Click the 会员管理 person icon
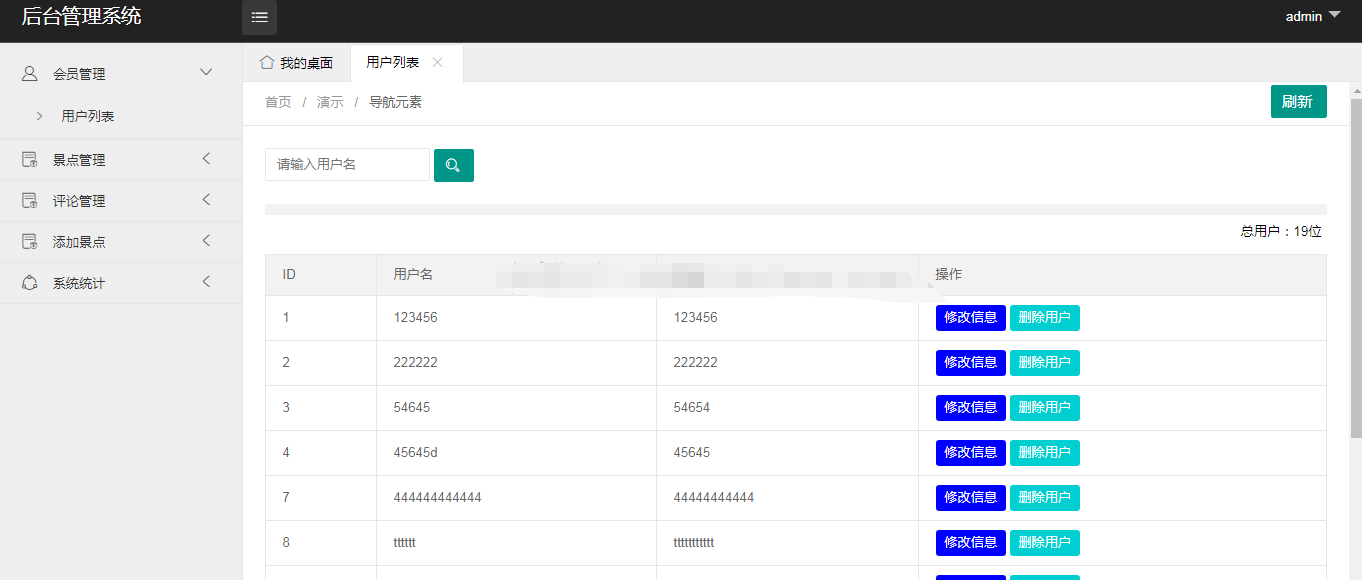The image size is (1362, 580). 30,73
